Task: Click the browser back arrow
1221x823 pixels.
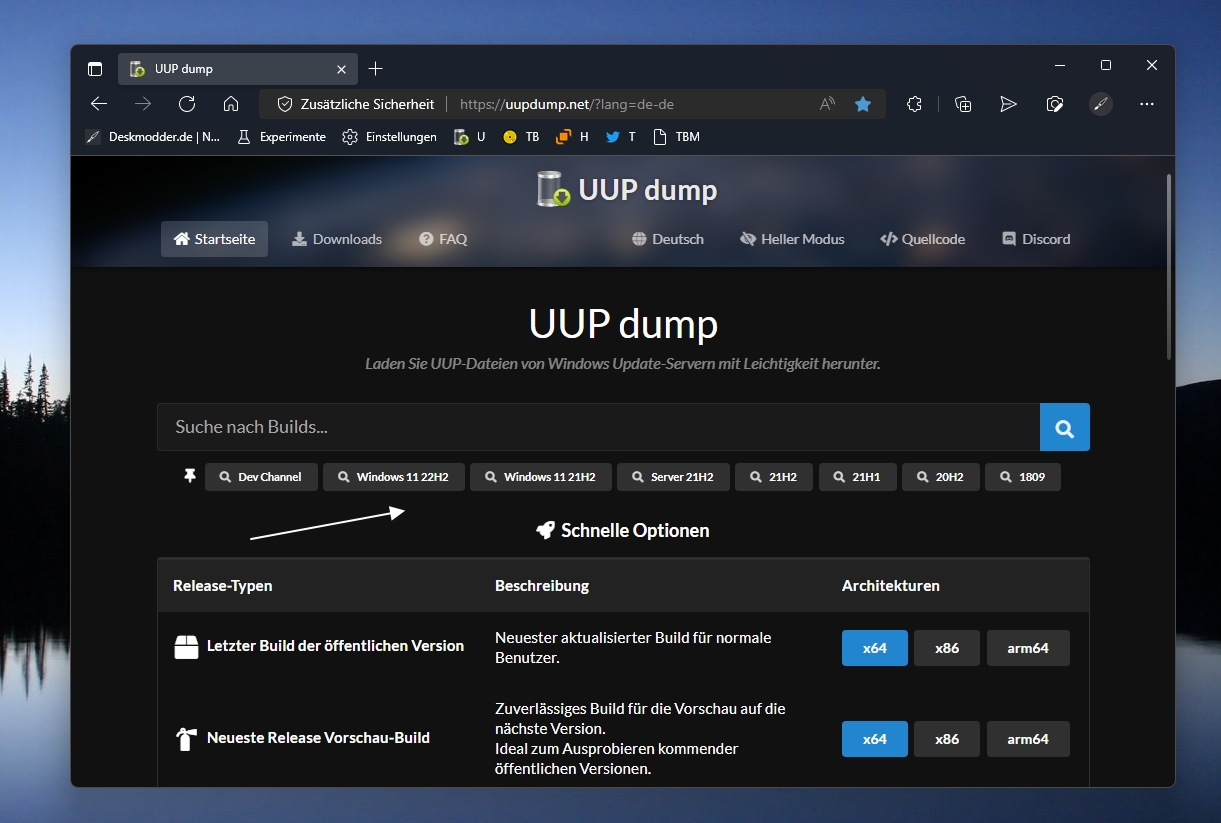Action: tap(98, 104)
